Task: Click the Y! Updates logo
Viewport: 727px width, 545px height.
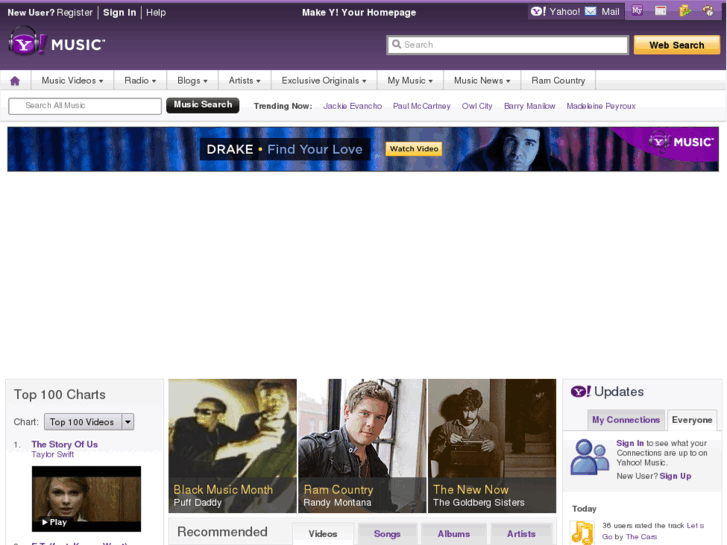Action: (606, 391)
